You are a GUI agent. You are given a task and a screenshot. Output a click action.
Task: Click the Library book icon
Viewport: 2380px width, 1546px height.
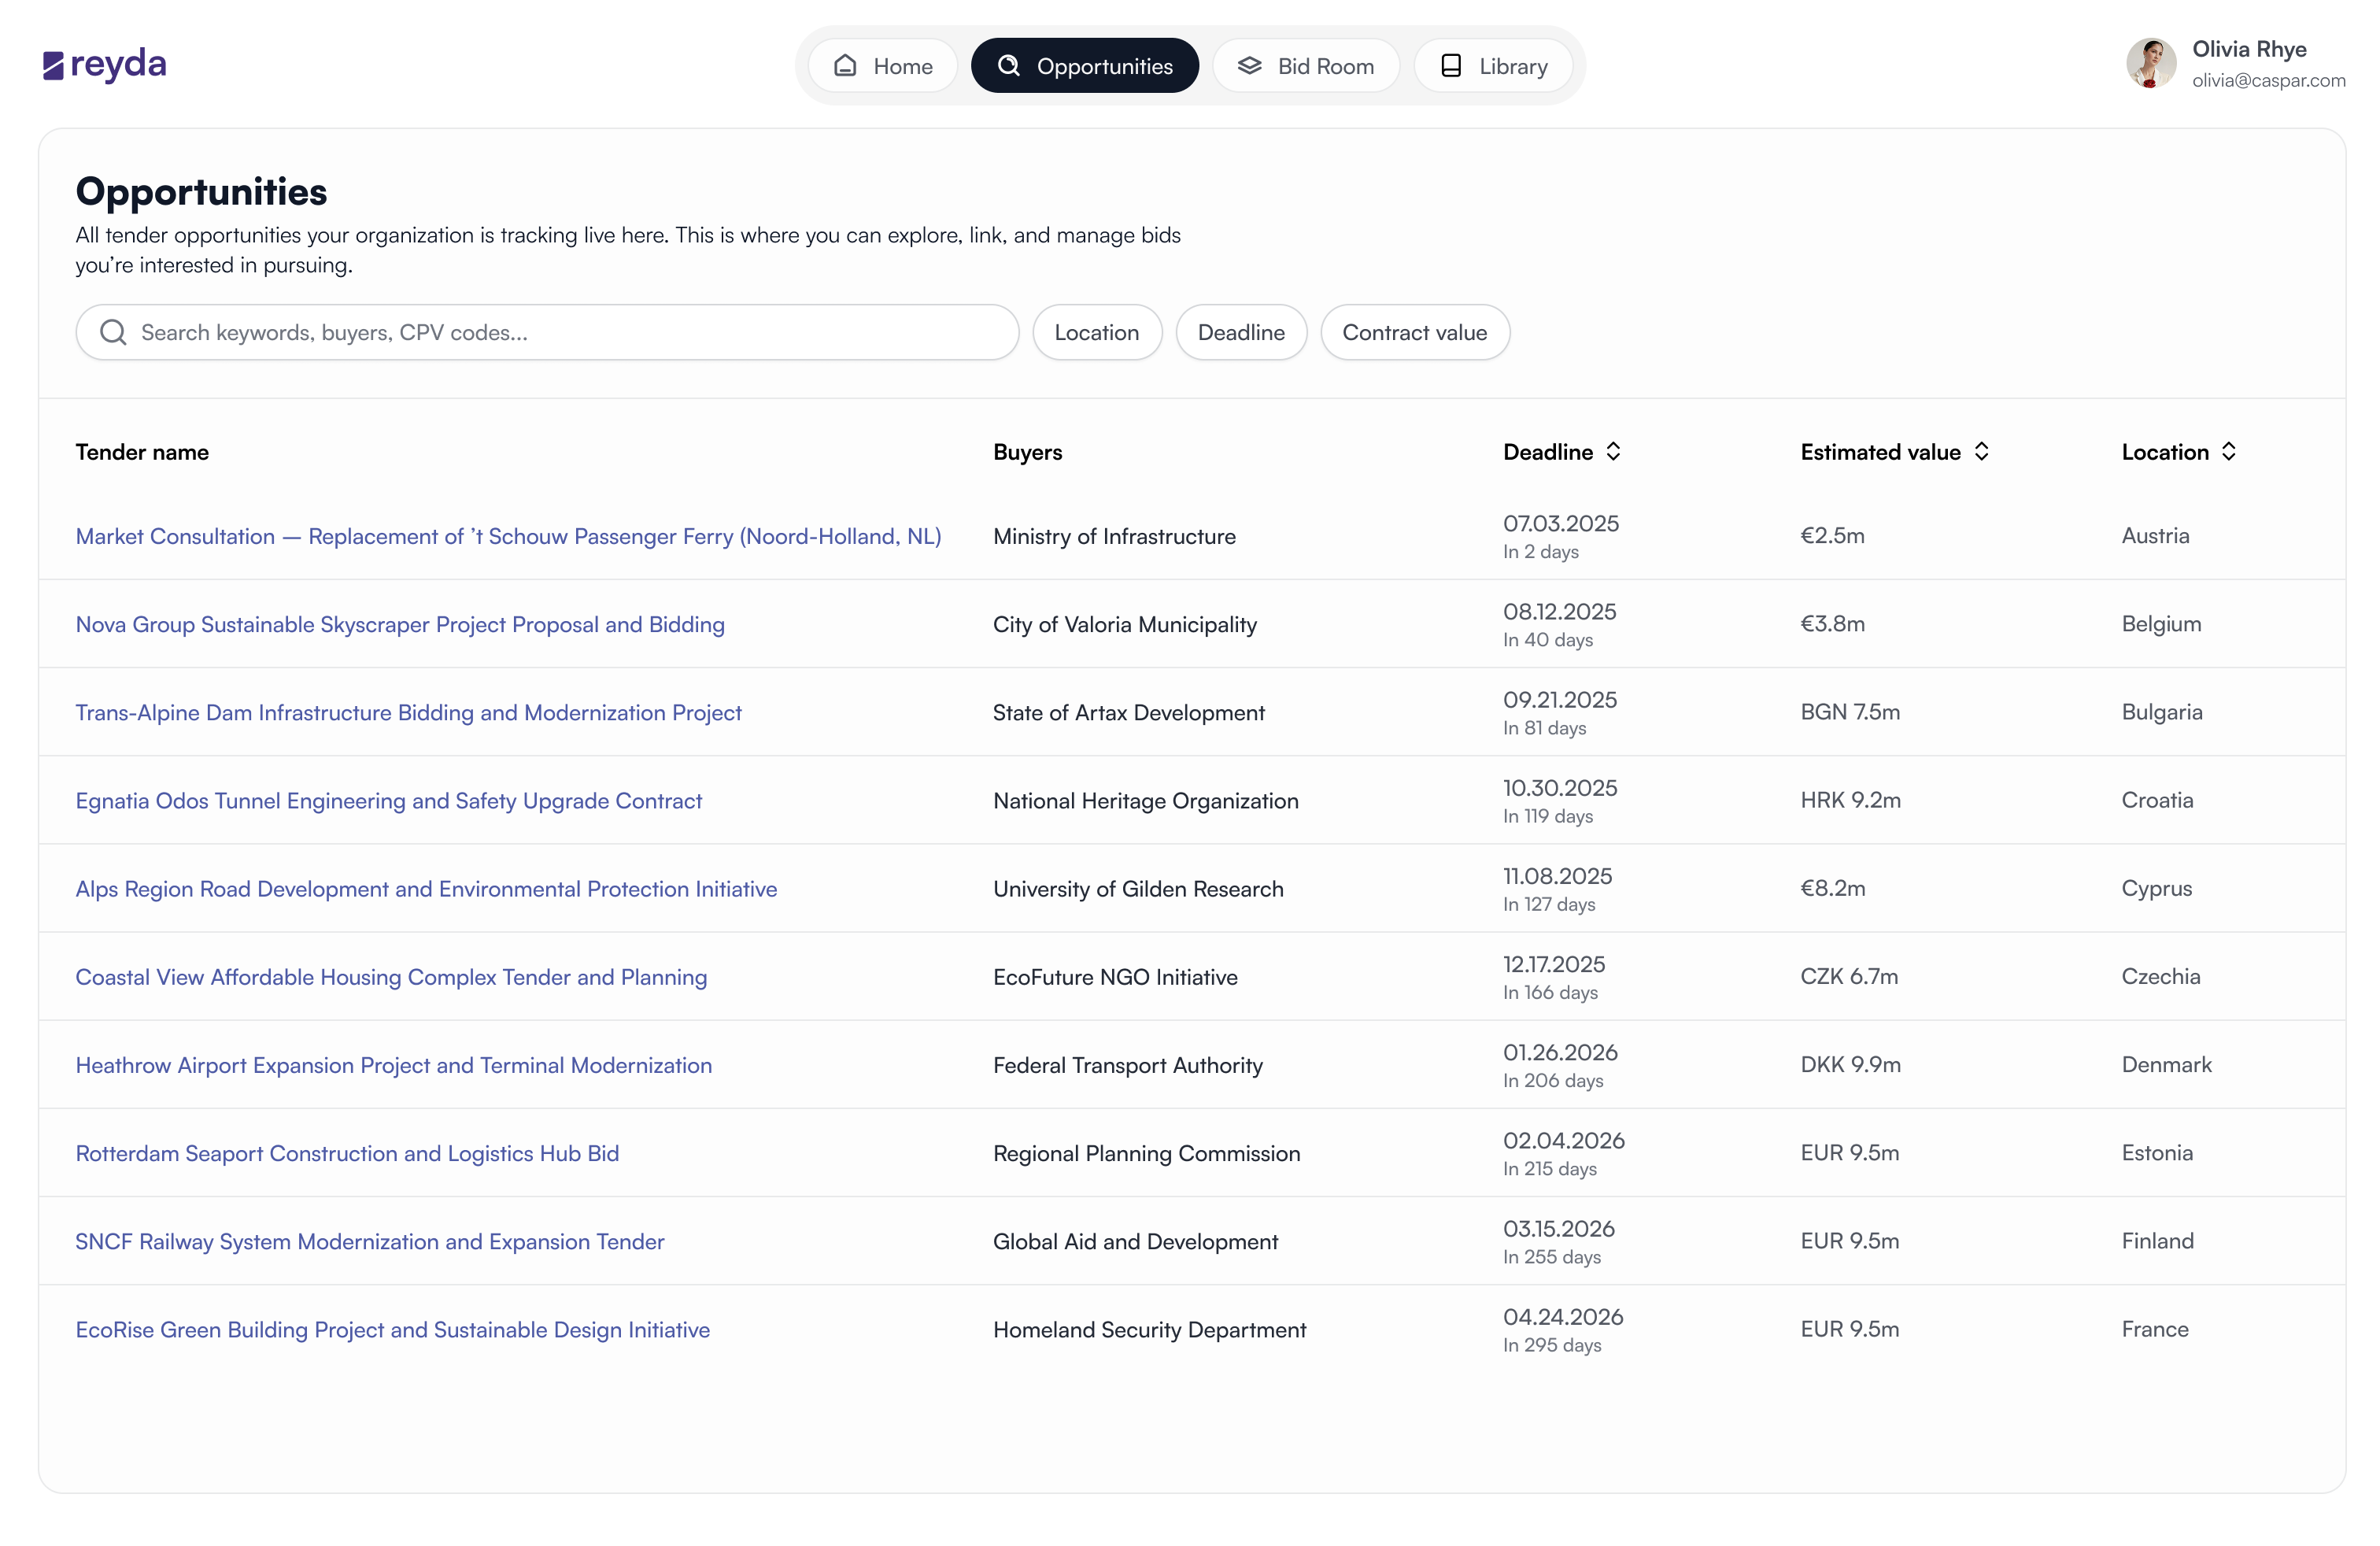[x=1451, y=65]
